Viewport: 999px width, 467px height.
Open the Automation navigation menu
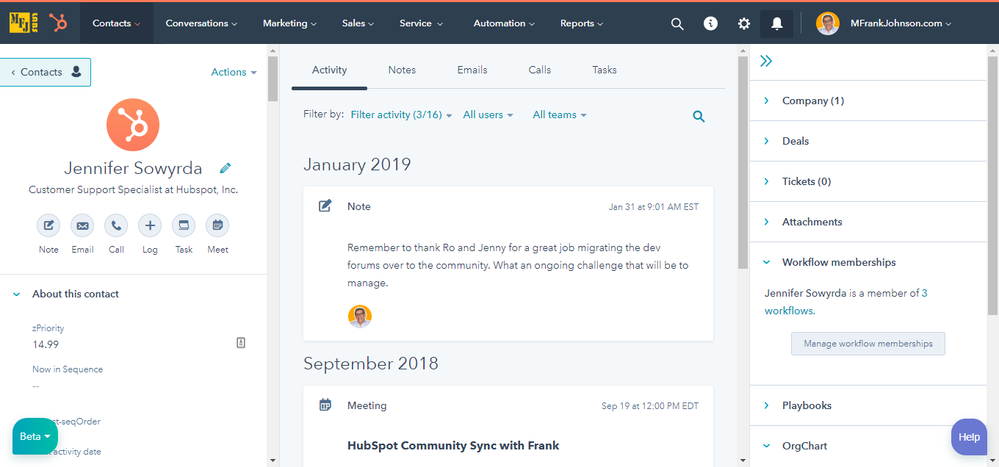point(504,24)
